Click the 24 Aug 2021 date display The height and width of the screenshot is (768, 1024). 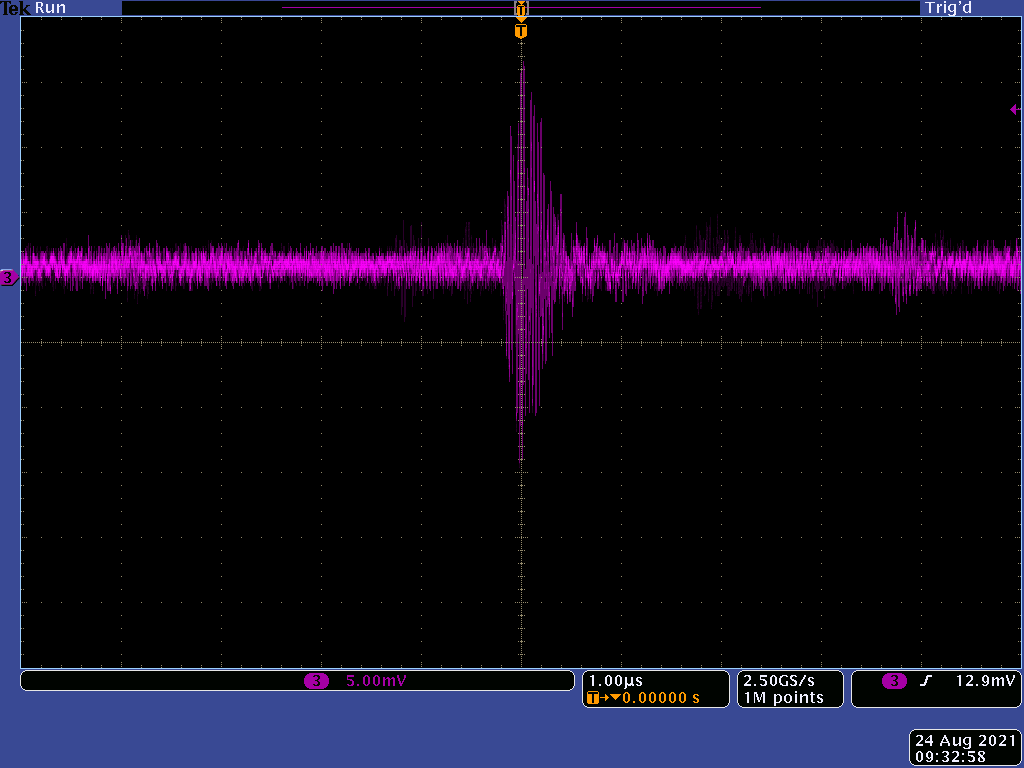[965, 741]
